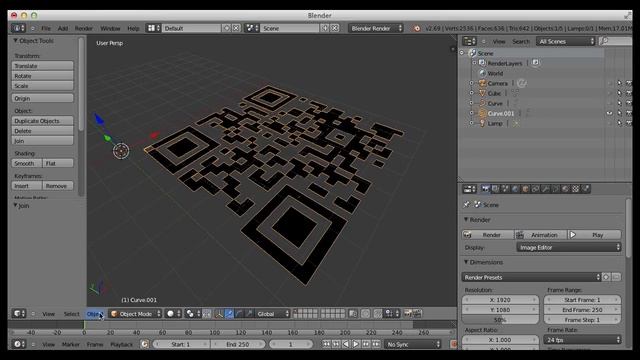The width and height of the screenshot is (640, 360).
Task: Toggle selectability arrow for Lamp
Action: coord(619,123)
